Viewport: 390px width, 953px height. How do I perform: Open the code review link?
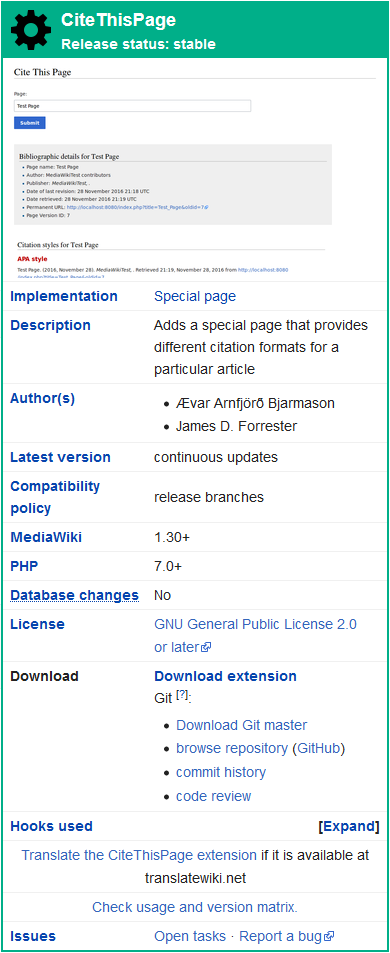pyautogui.click(x=214, y=796)
